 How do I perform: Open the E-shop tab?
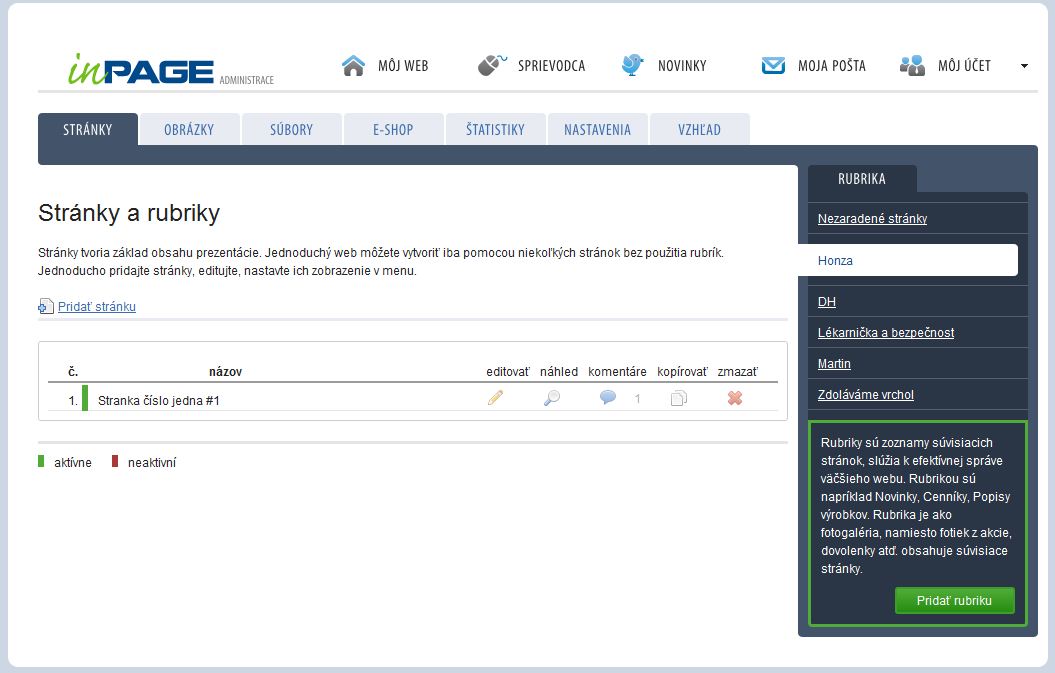click(393, 129)
